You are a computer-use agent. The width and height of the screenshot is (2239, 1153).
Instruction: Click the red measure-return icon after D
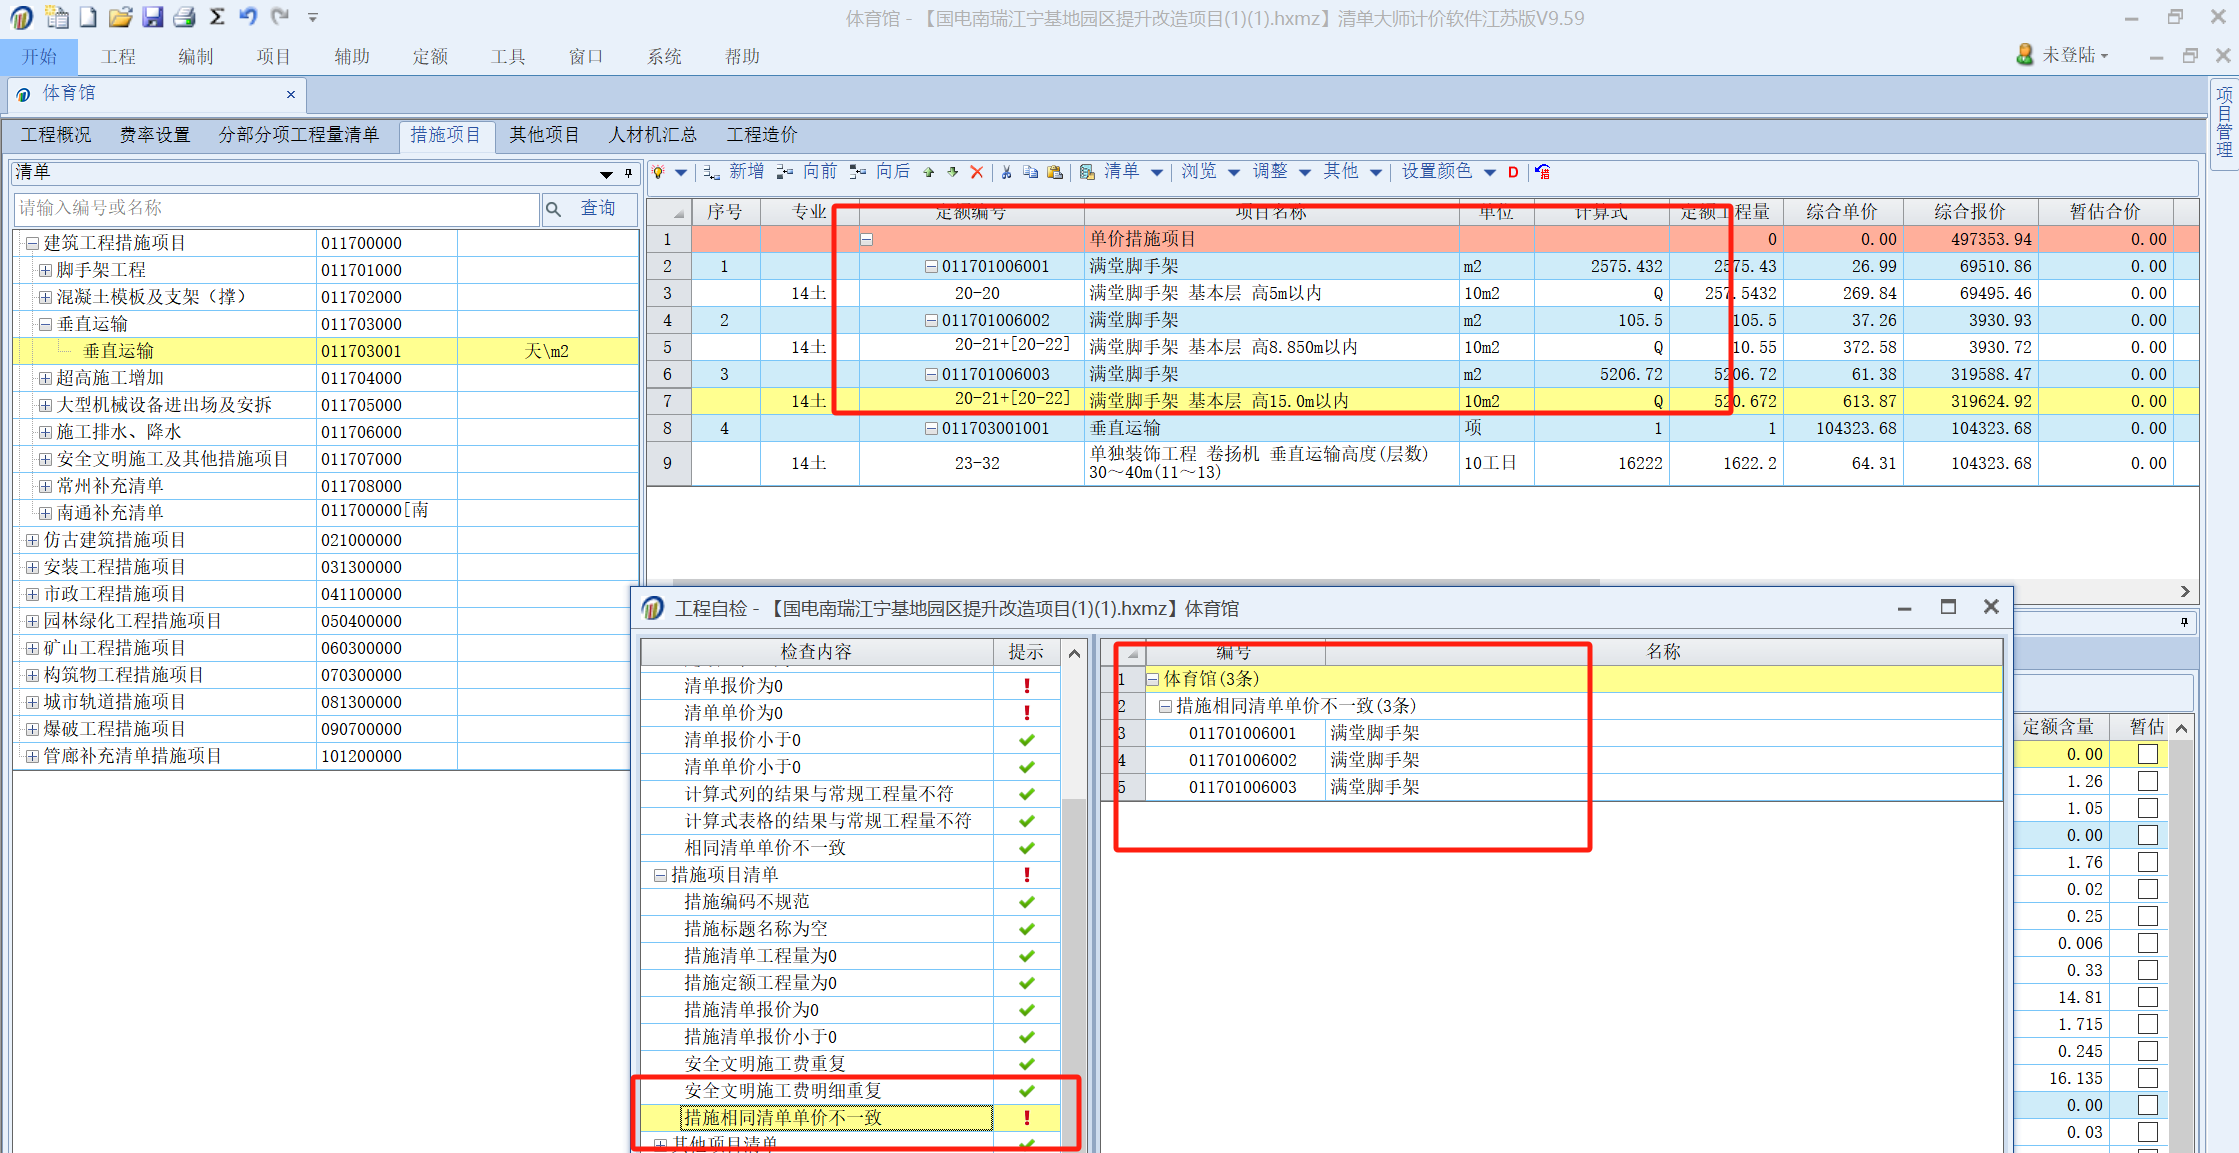1543,173
